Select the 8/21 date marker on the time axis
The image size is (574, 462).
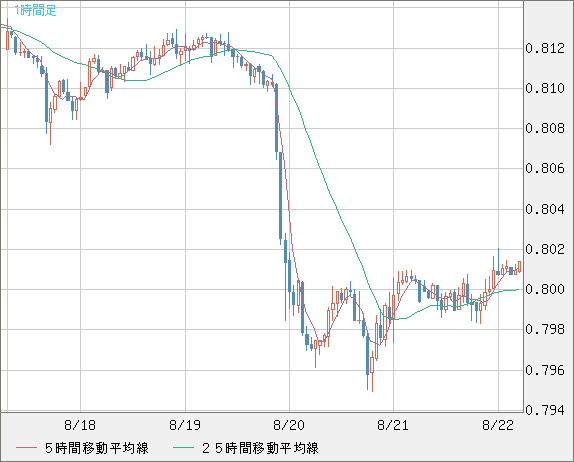(x=393, y=425)
